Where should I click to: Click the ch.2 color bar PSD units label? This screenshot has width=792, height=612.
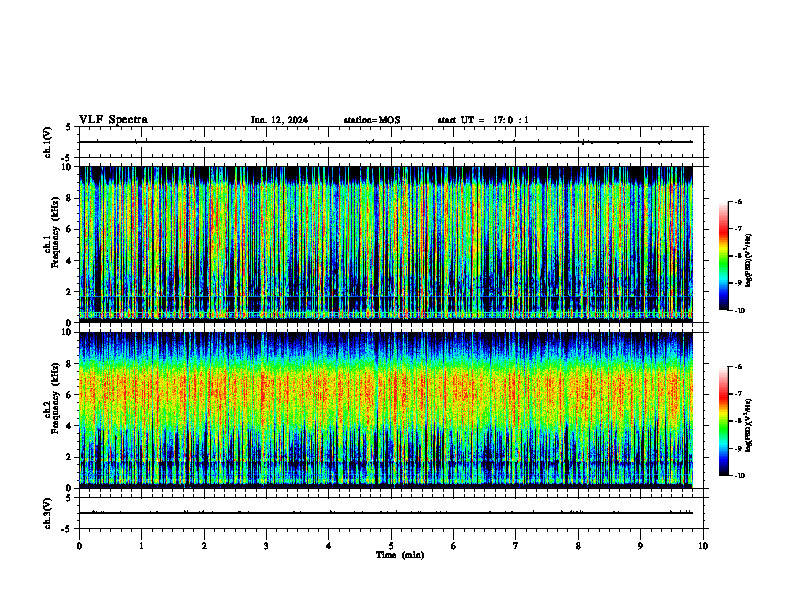coord(749,426)
